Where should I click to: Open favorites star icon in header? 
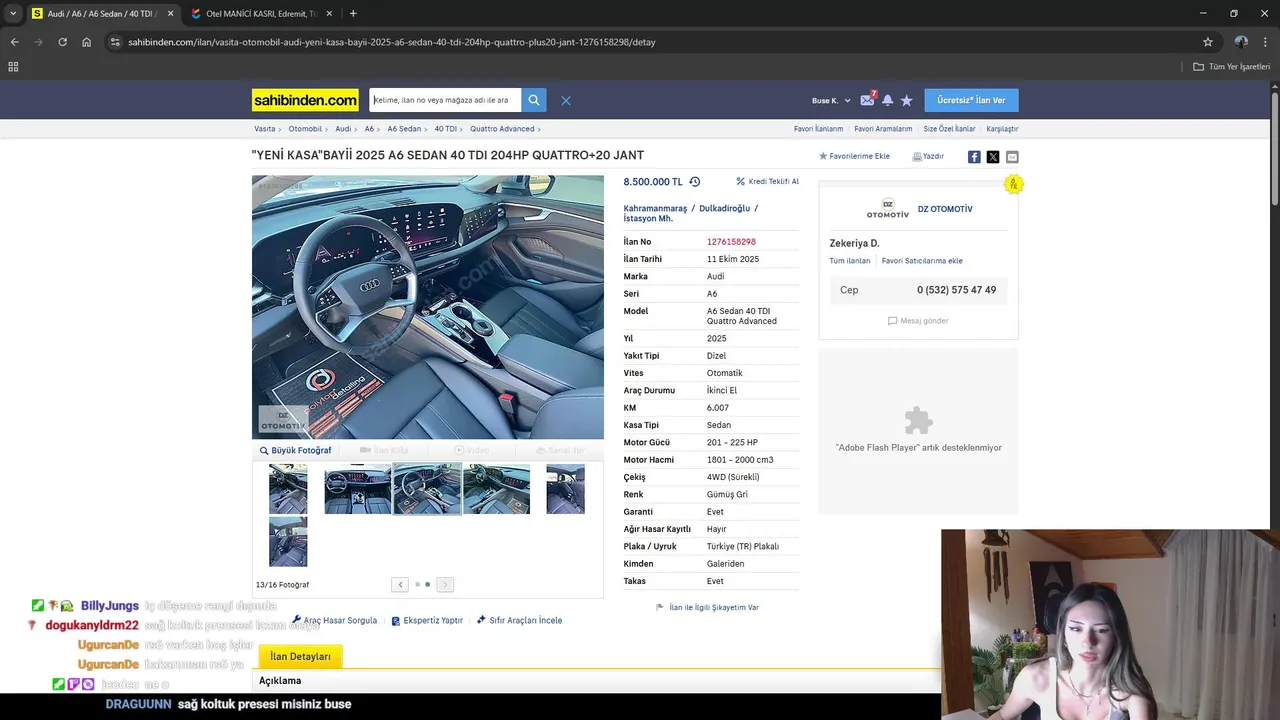coord(906,100)
